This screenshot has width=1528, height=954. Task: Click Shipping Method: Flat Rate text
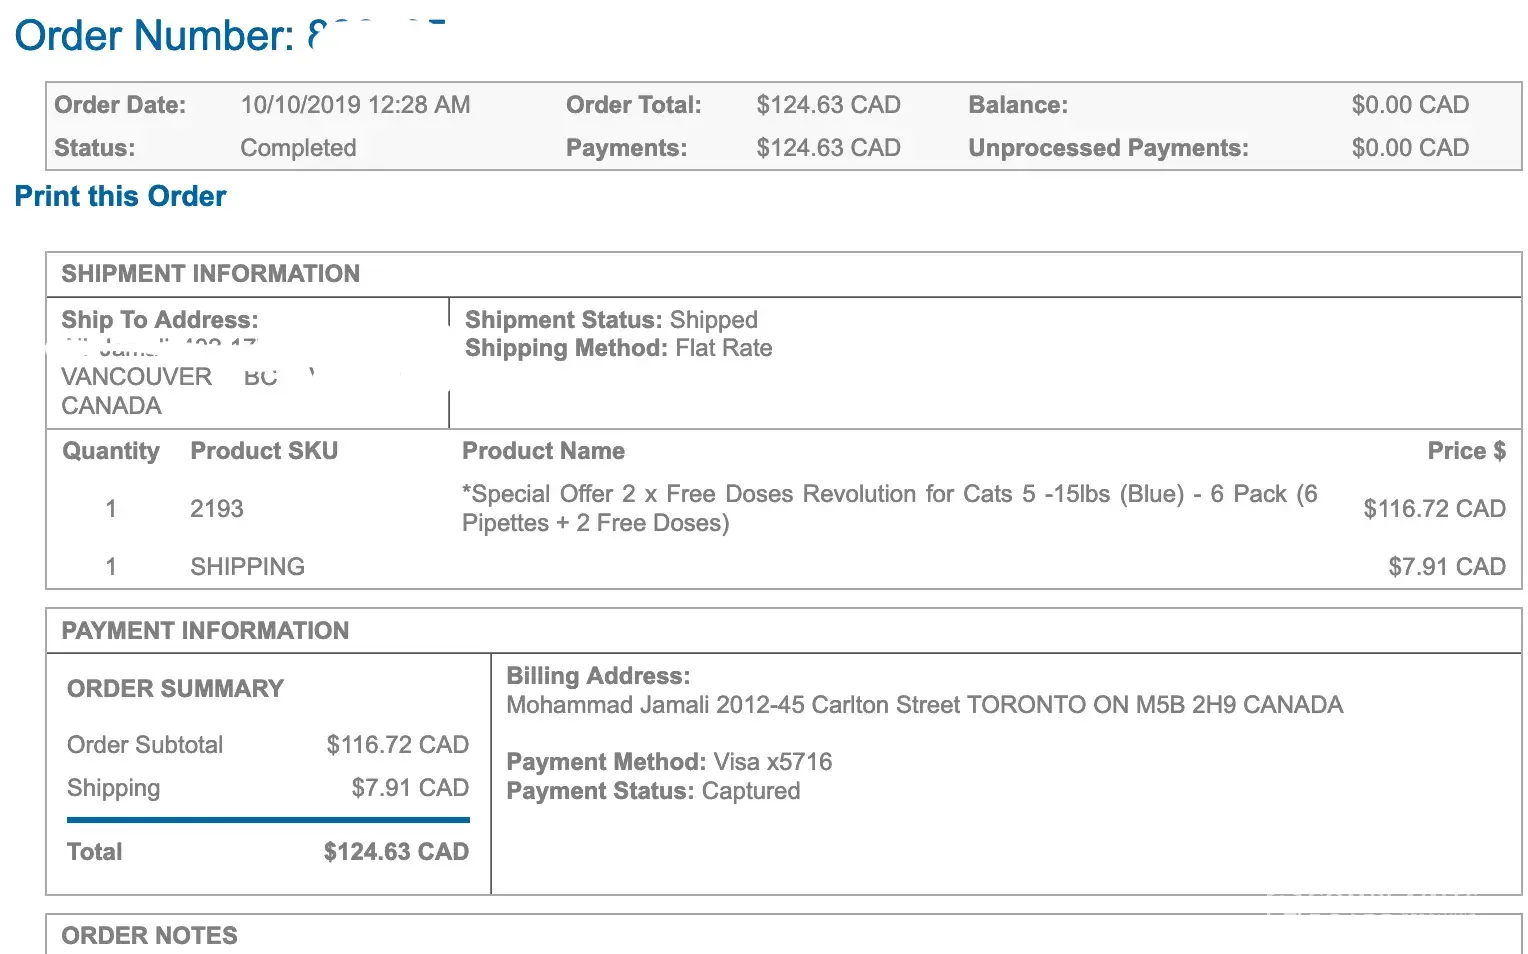tap(618, 348)
